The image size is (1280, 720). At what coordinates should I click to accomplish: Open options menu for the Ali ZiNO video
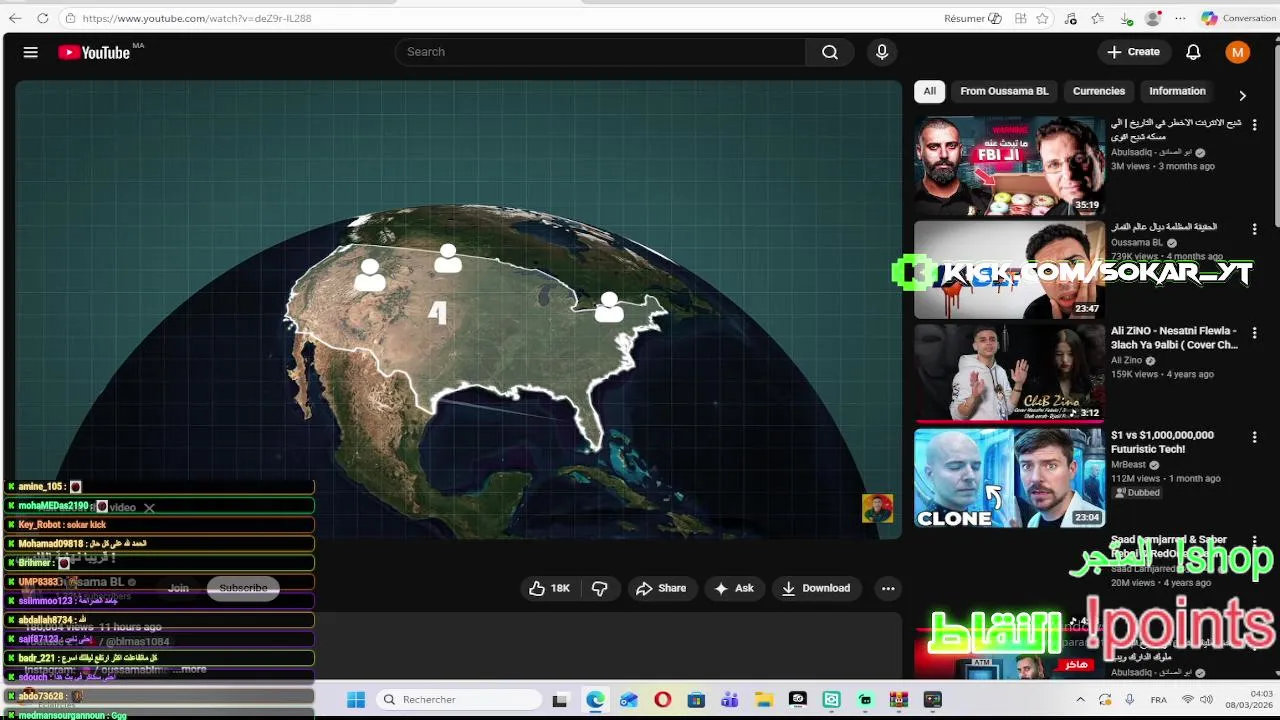tap(1254, 333)
